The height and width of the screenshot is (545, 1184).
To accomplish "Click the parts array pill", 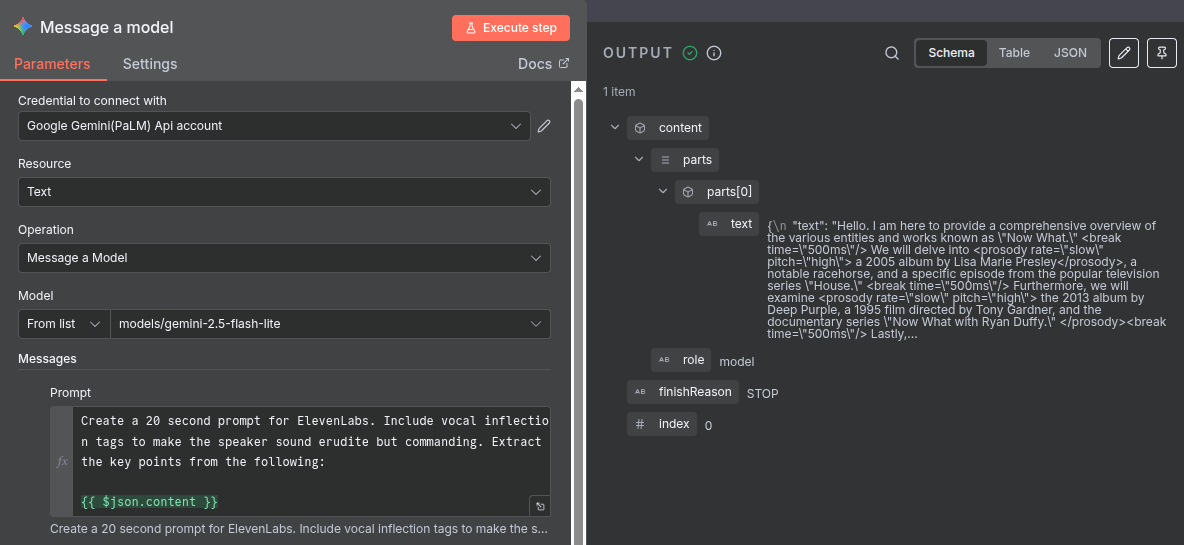I will pos(685,160).
